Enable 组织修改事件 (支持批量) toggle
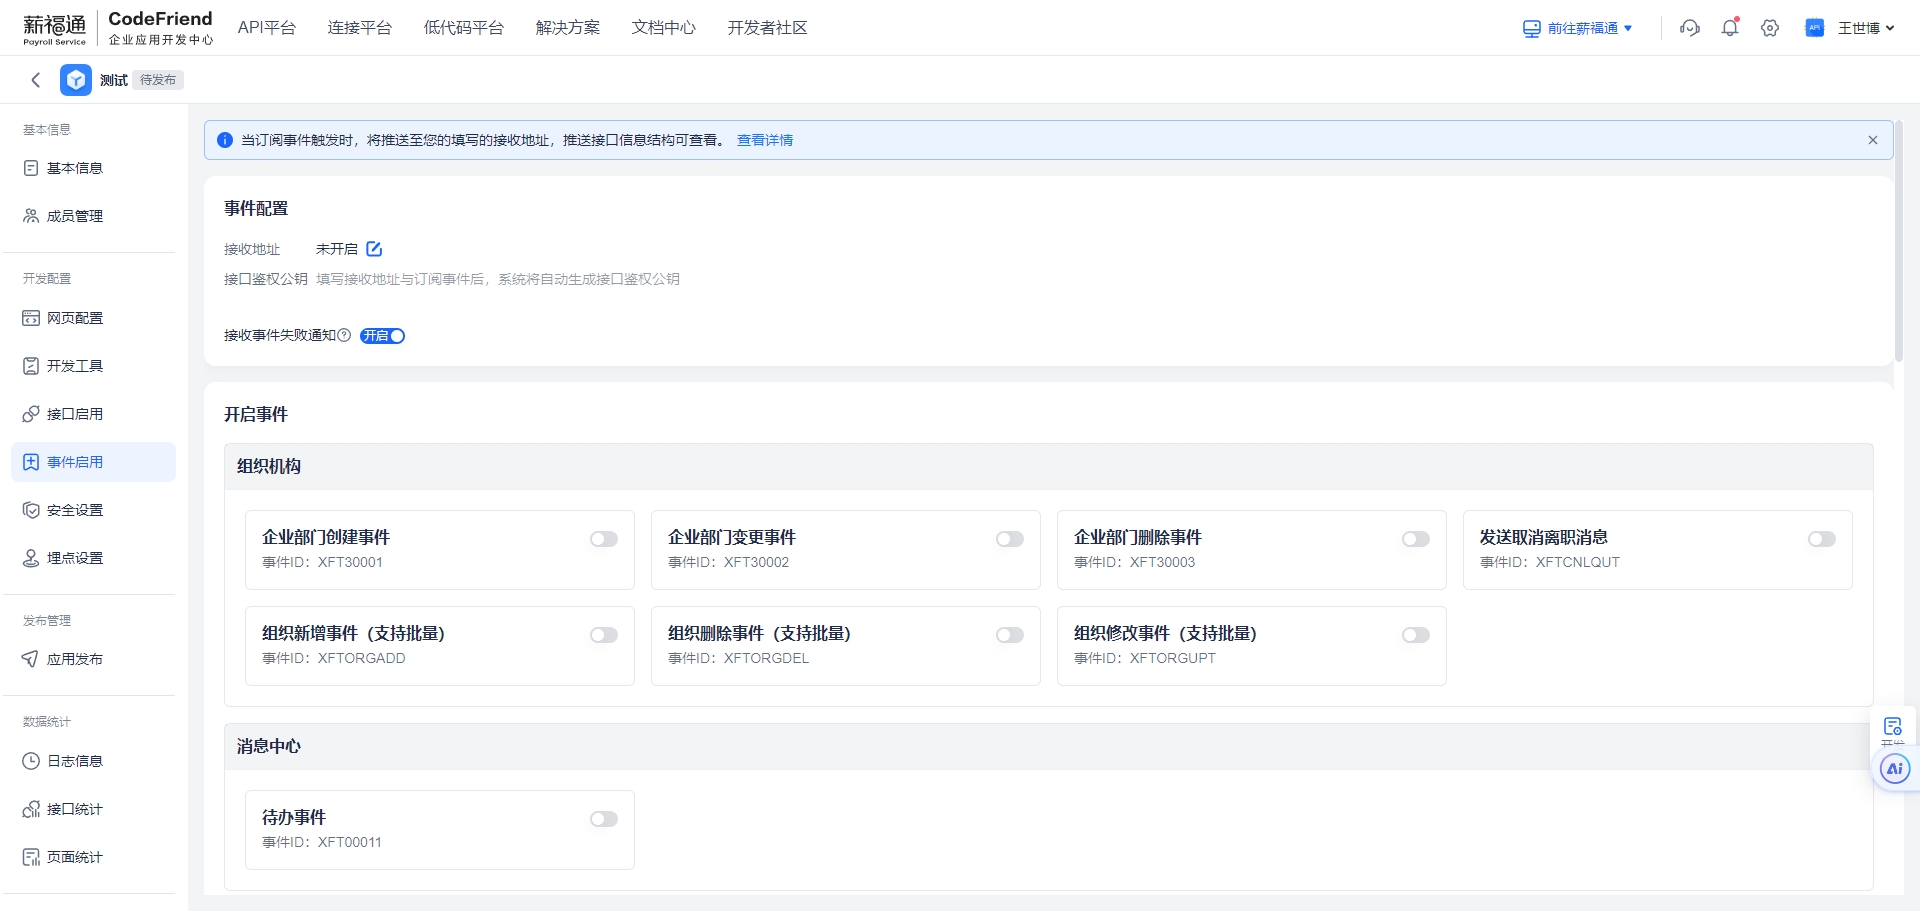This screenshot has width=1920, height=911. click(1416, 635)
